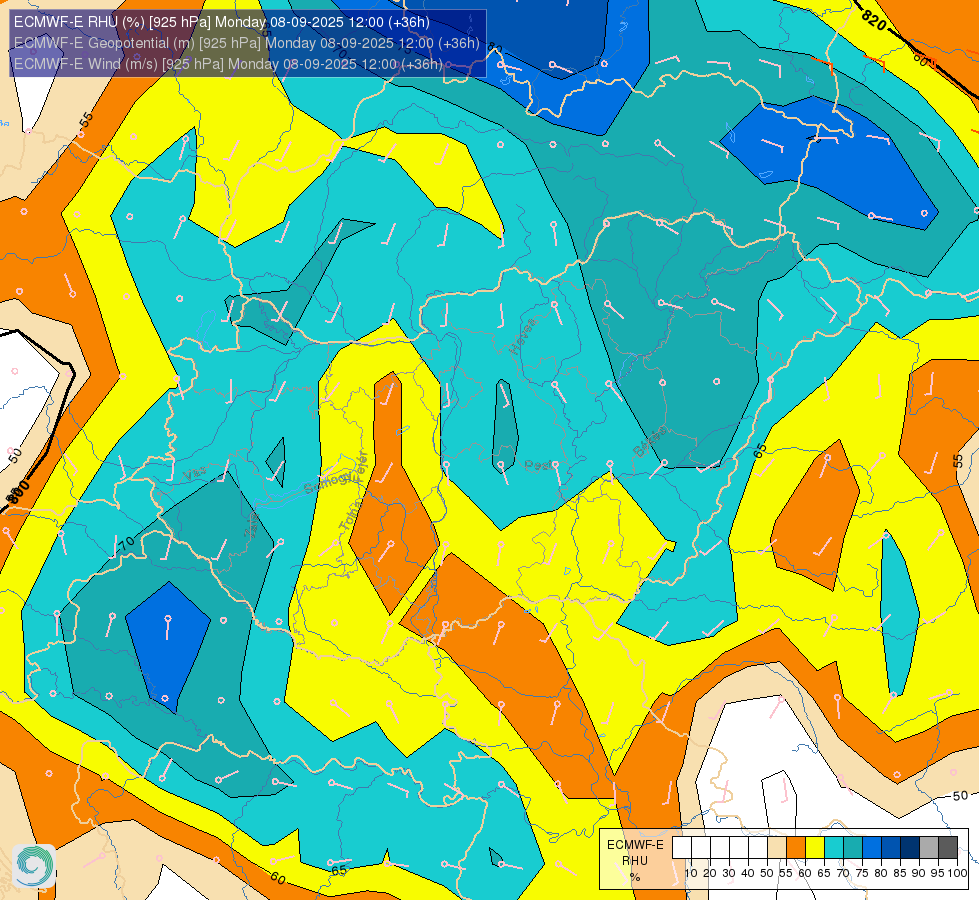Pick the teal 70–75 legend swatch
The width and height of the screenshot is (979, 900).
[x=853, y=848]
